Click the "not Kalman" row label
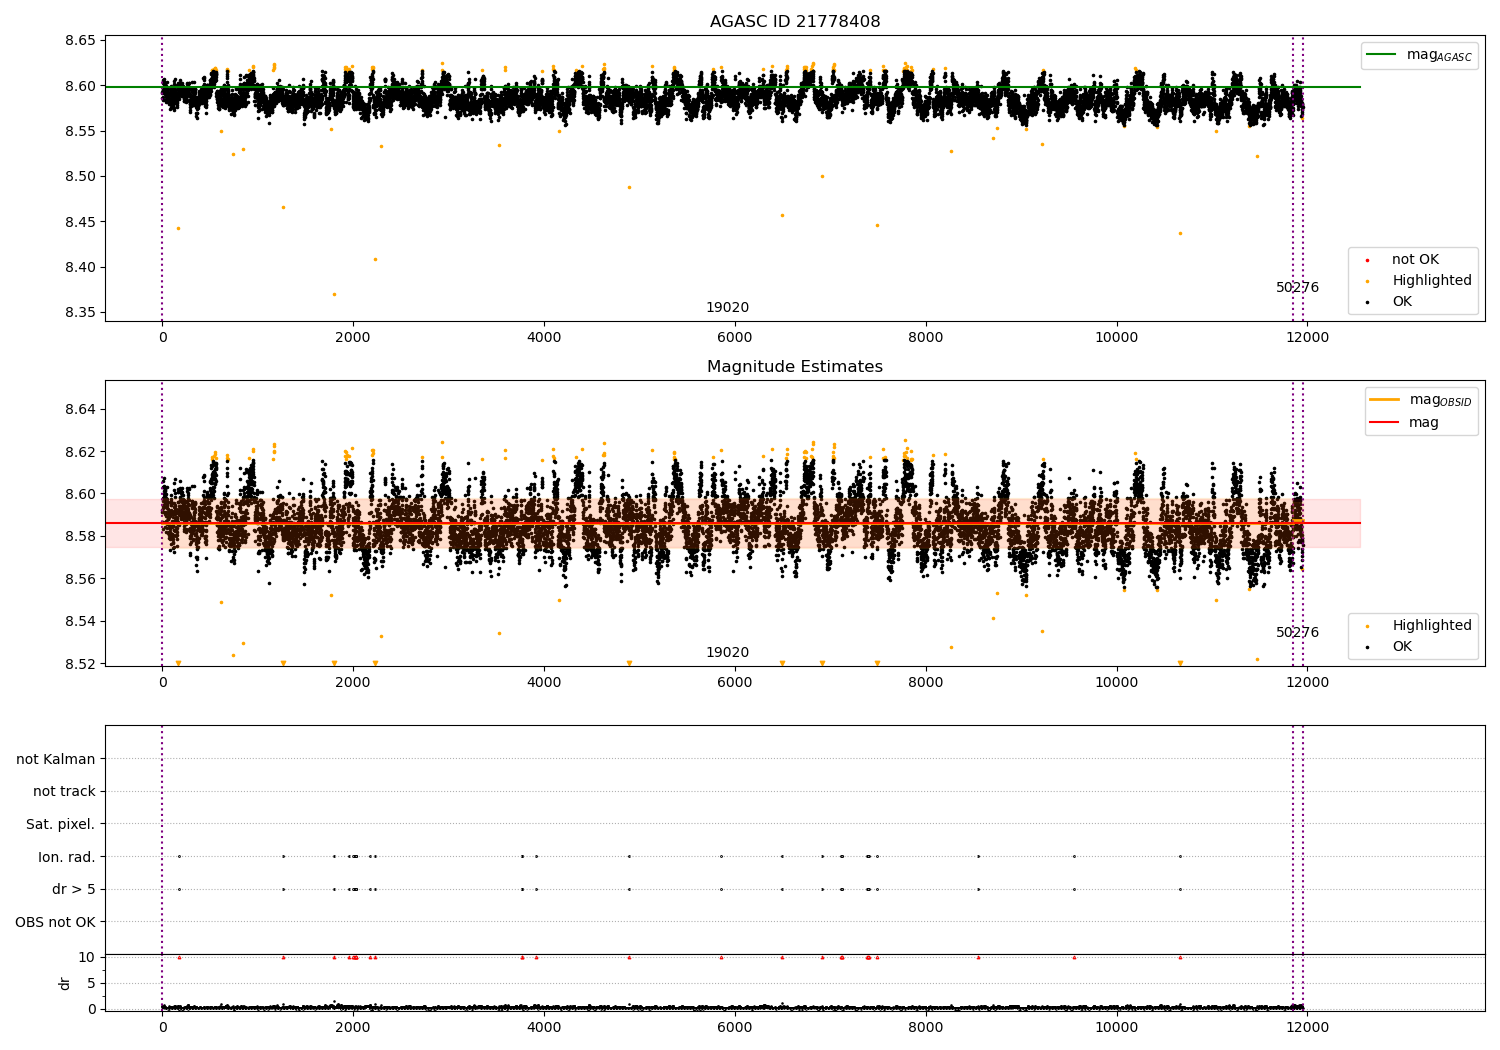This screenshot has height=1050, width=1500. point(56,759)
